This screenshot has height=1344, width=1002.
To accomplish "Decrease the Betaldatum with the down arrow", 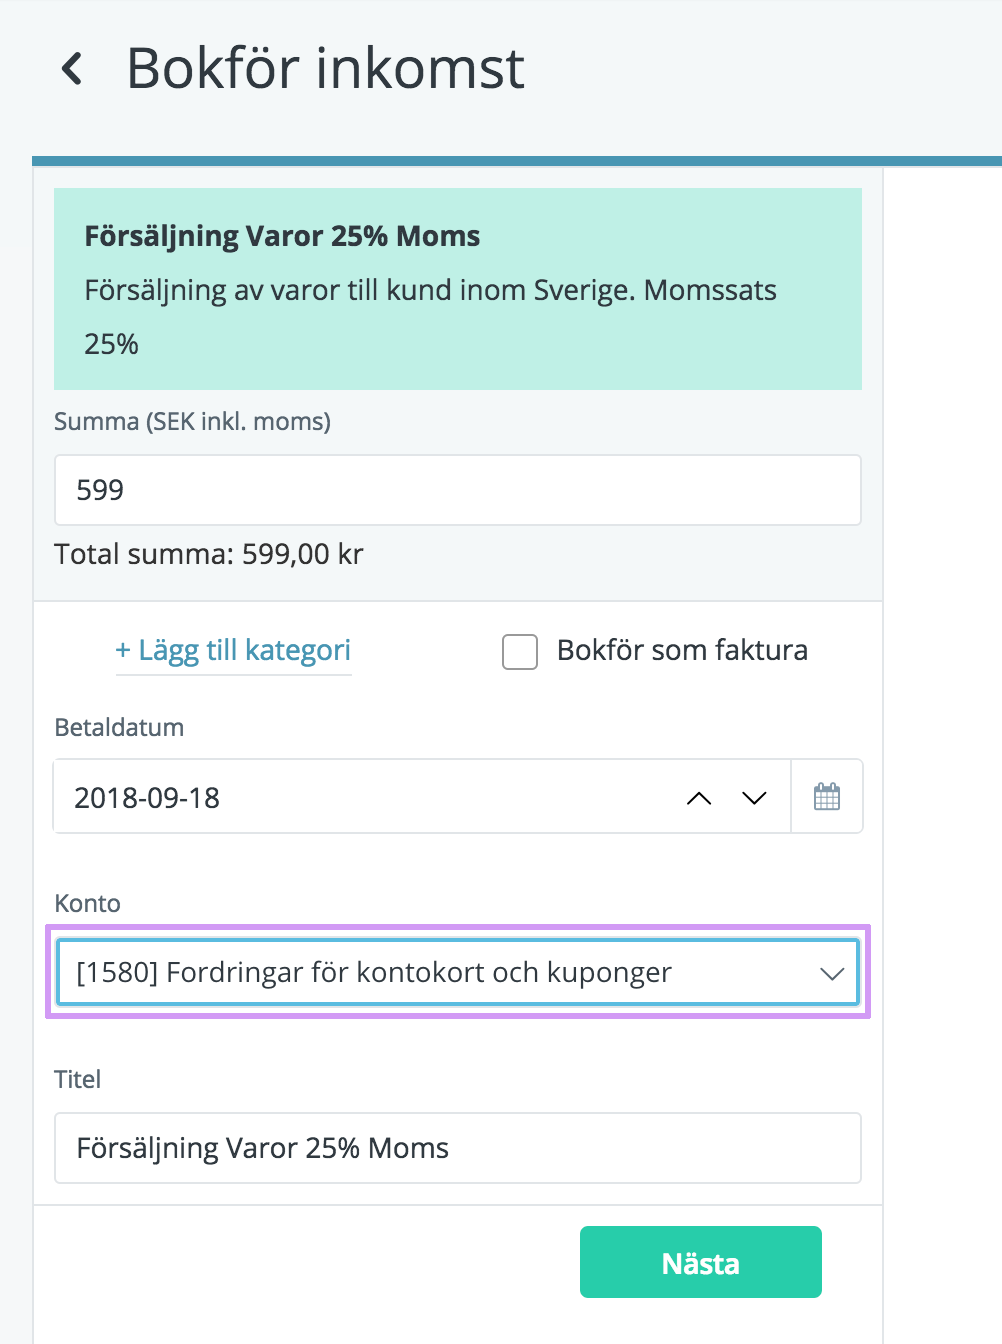I will pyautogui.click(x=754, y=798).
